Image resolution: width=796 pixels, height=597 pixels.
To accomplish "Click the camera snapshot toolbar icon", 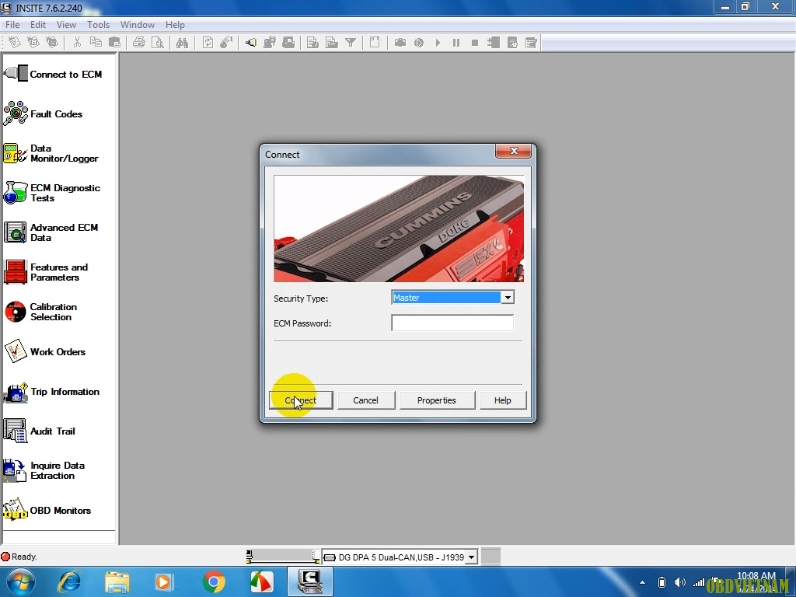I will point(400,43).
